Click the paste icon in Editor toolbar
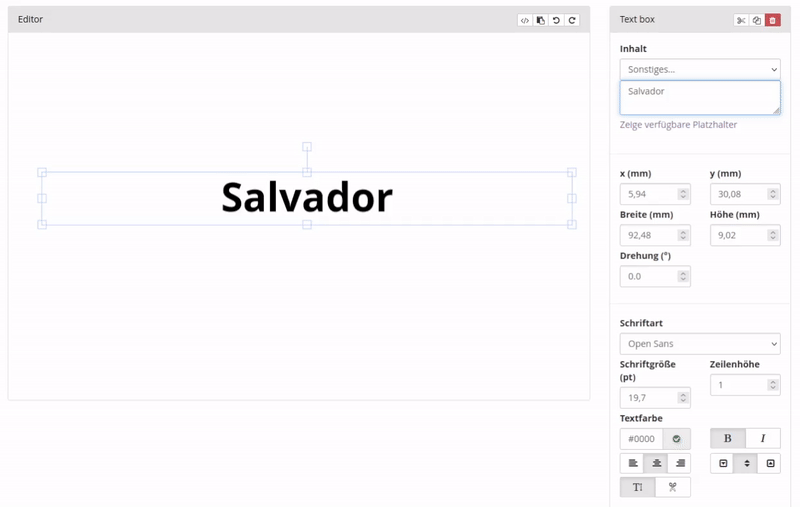This screenshot has width=800, height=507. click(540, 20)
